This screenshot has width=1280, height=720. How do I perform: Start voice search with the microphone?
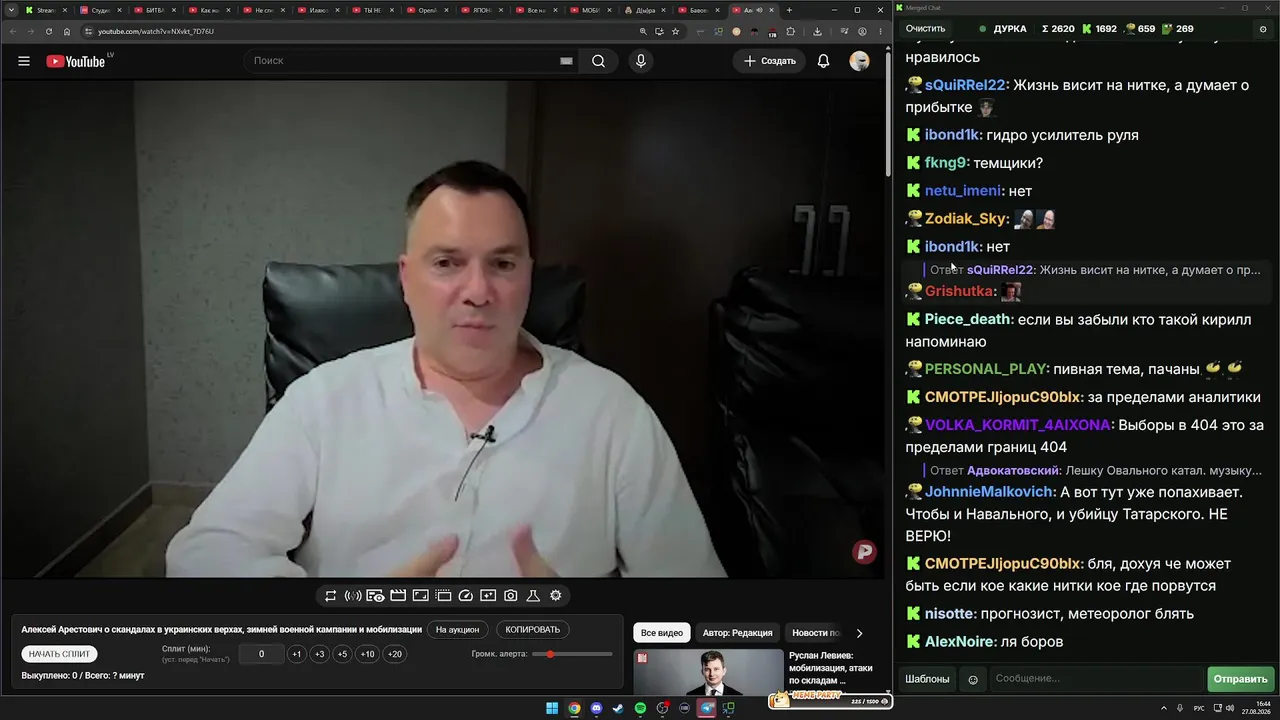click(641, 61)
